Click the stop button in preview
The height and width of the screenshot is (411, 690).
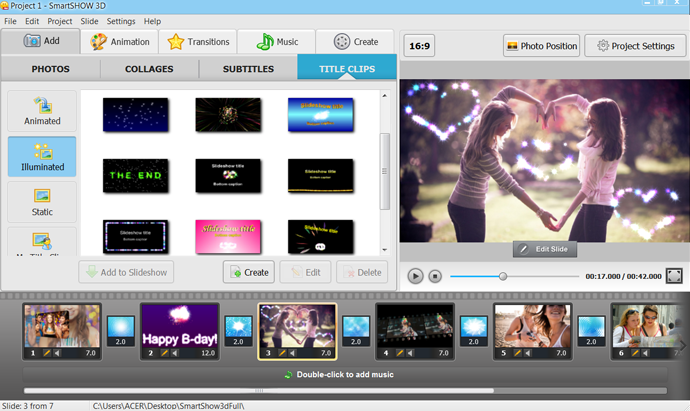pyautogui.click(x=435, y=276)
